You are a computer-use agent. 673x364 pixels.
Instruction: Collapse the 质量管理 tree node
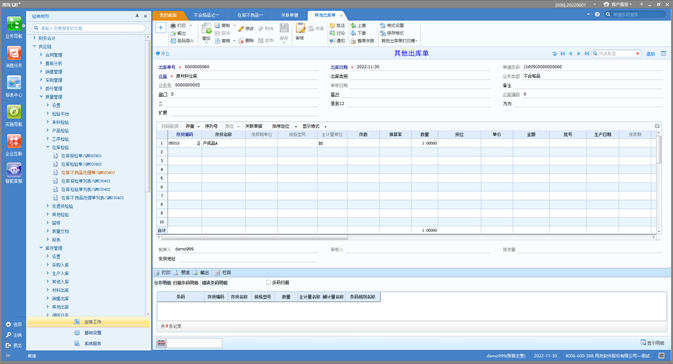coord(41,97)
